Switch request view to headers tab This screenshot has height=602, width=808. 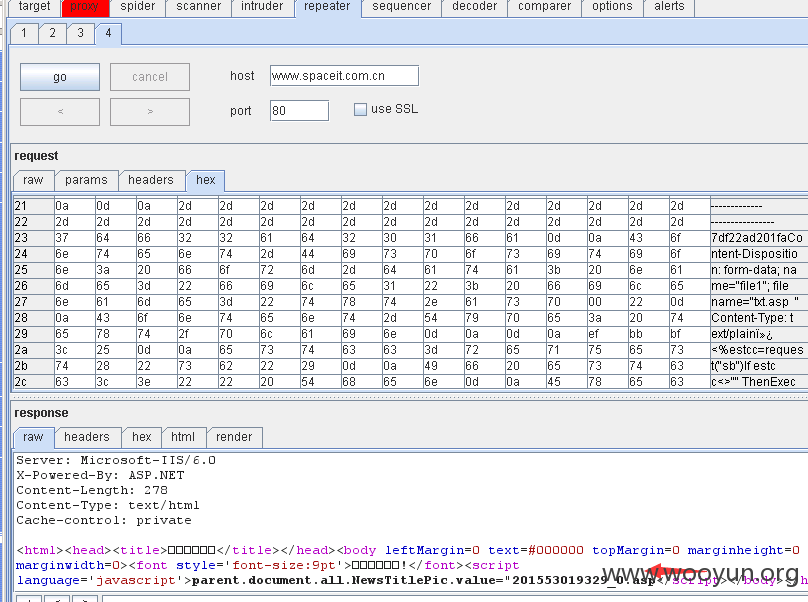[x=150, y=180]
